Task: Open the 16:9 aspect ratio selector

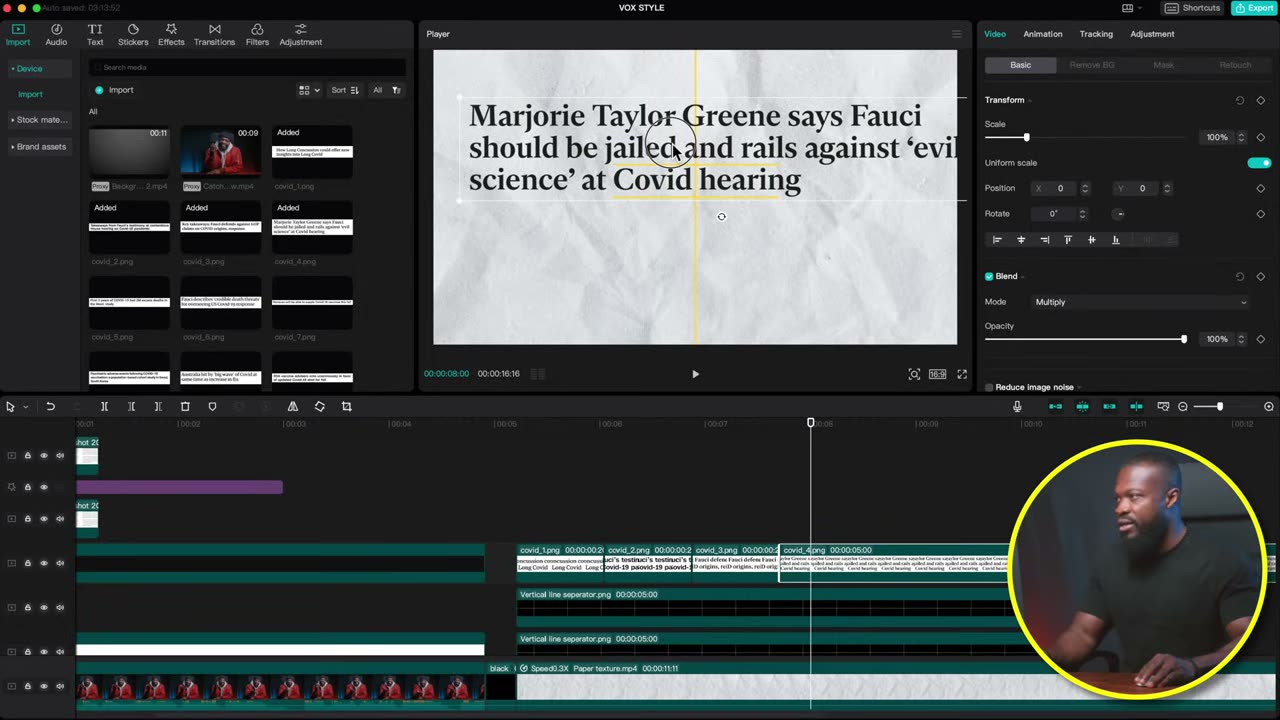Action: 938,374
